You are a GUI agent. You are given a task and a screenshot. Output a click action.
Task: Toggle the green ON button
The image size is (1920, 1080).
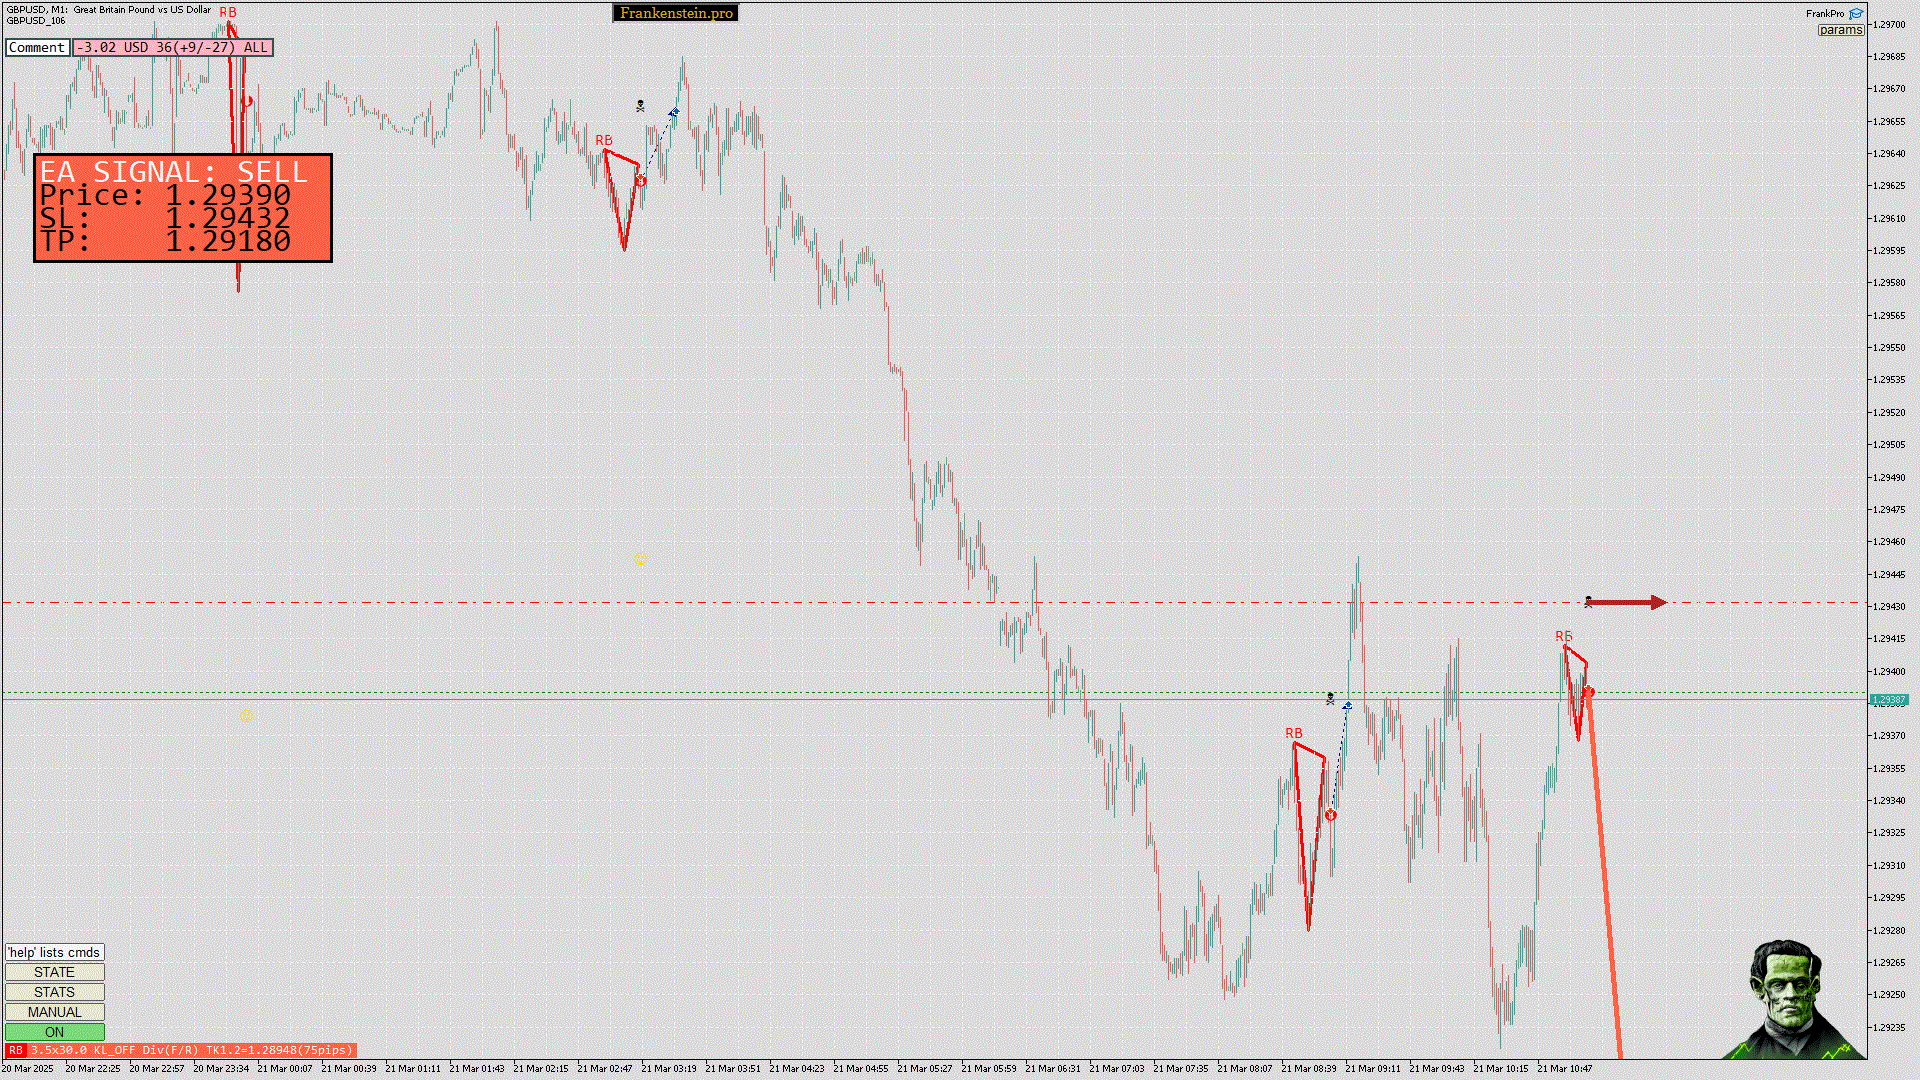click(x=54, y=1032)
